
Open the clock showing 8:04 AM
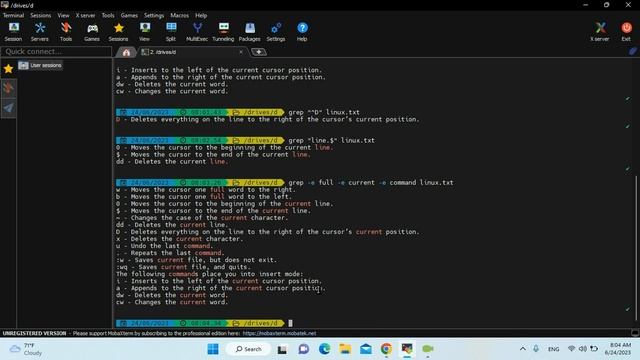(x=618, y=349)
